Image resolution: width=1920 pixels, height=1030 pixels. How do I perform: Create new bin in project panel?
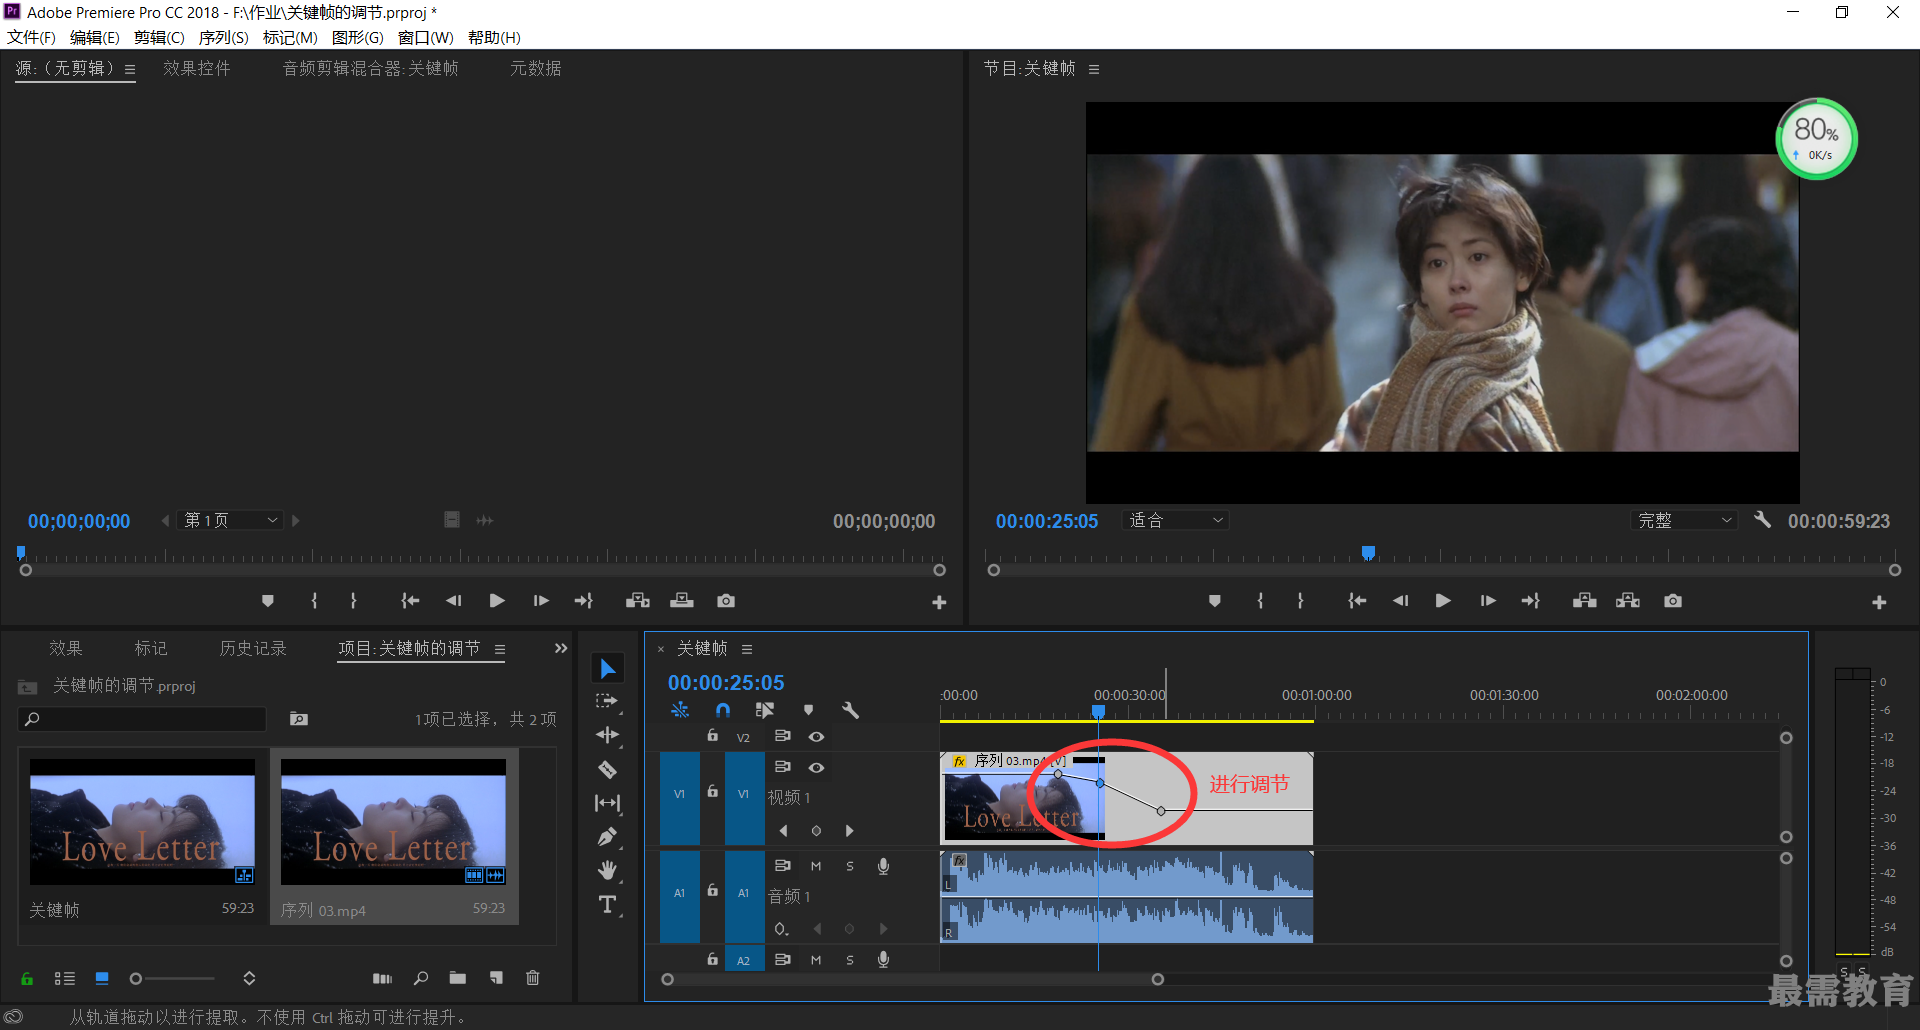(458, 978)
